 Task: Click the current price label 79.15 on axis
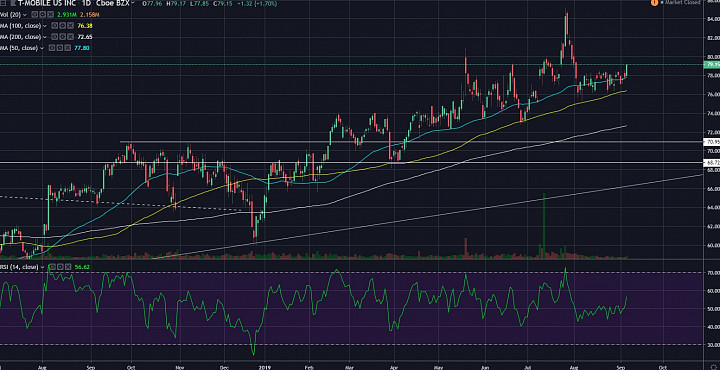point(711,65)
